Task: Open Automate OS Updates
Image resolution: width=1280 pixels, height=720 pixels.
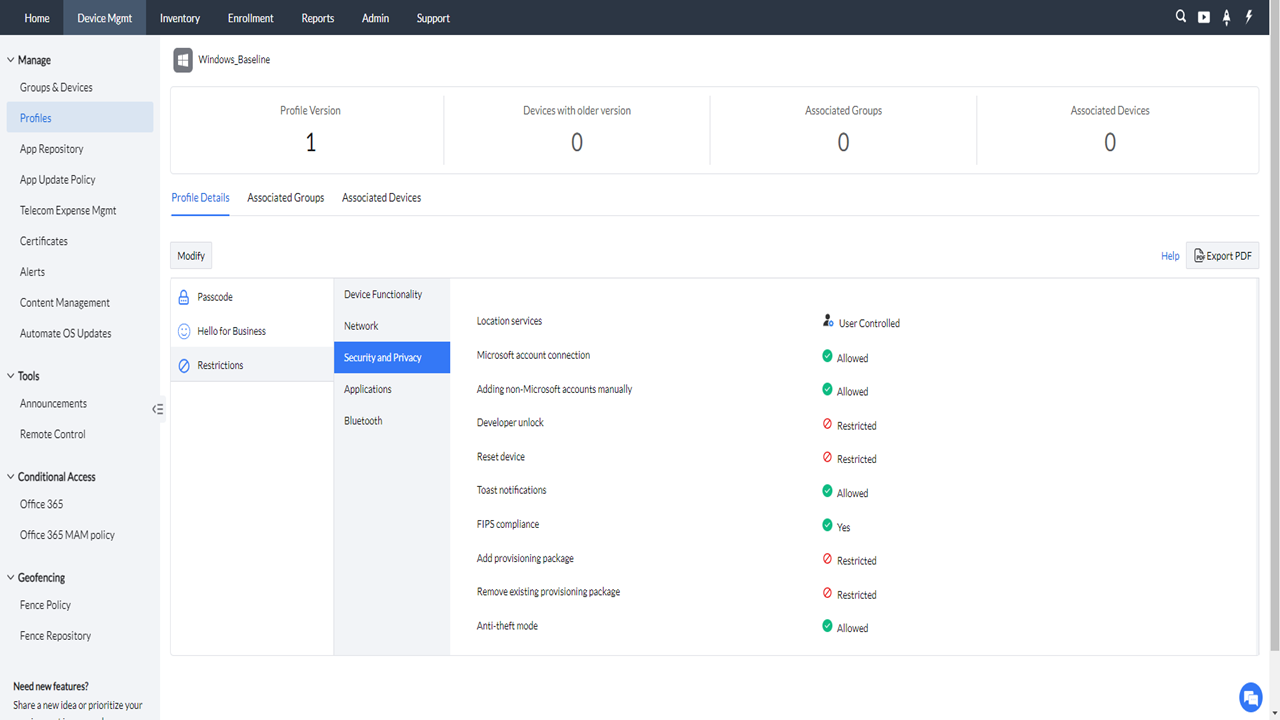Action: [x=66, y=334]
